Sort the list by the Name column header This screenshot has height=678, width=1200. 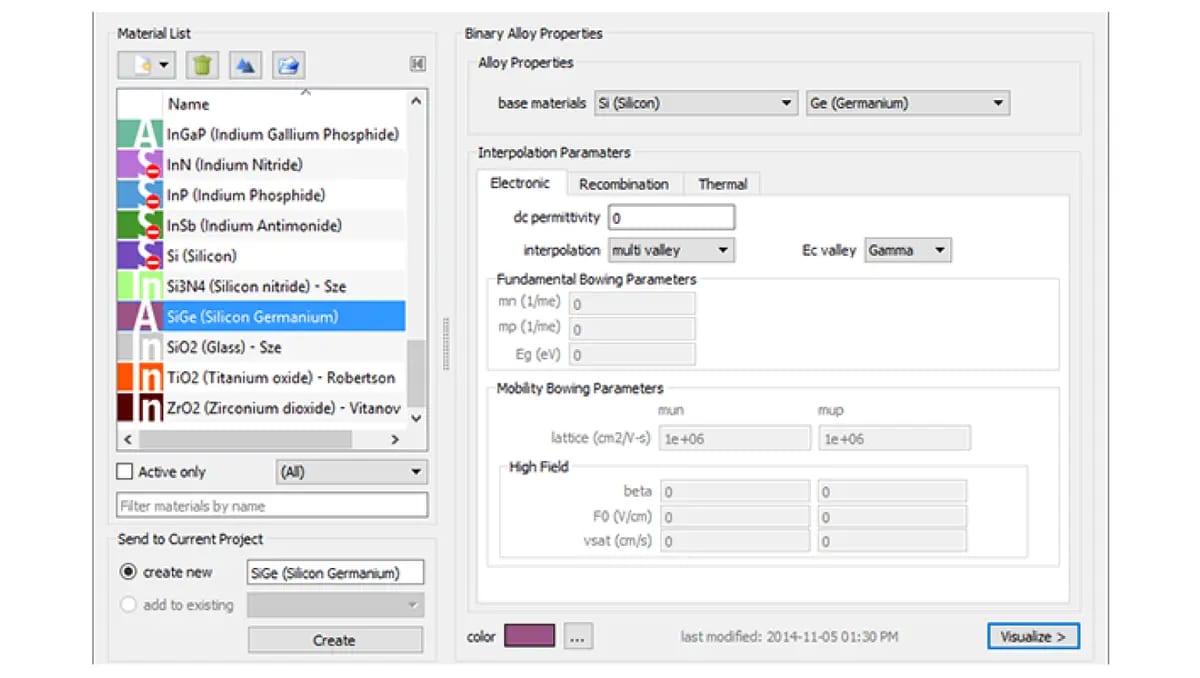[x=189, y=104]
